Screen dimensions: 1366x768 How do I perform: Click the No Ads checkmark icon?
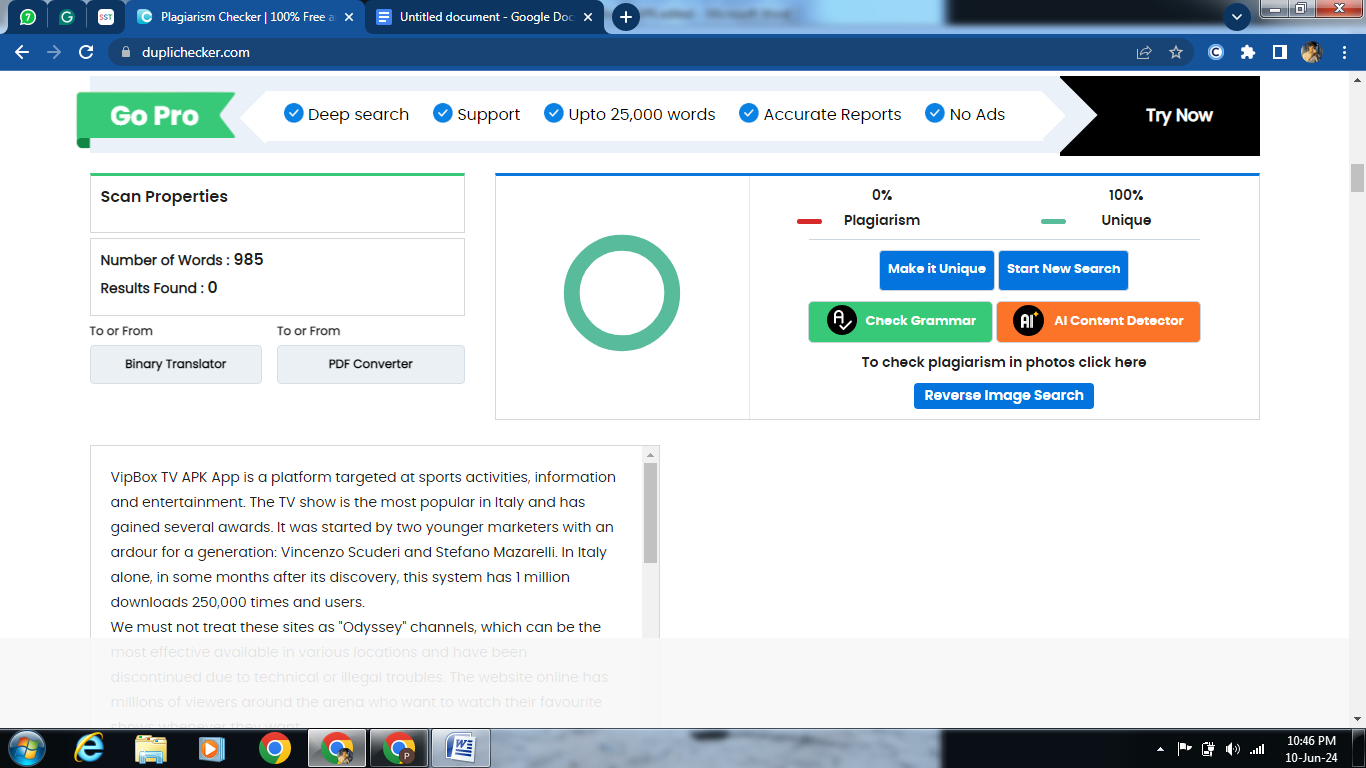coord(935,113)
